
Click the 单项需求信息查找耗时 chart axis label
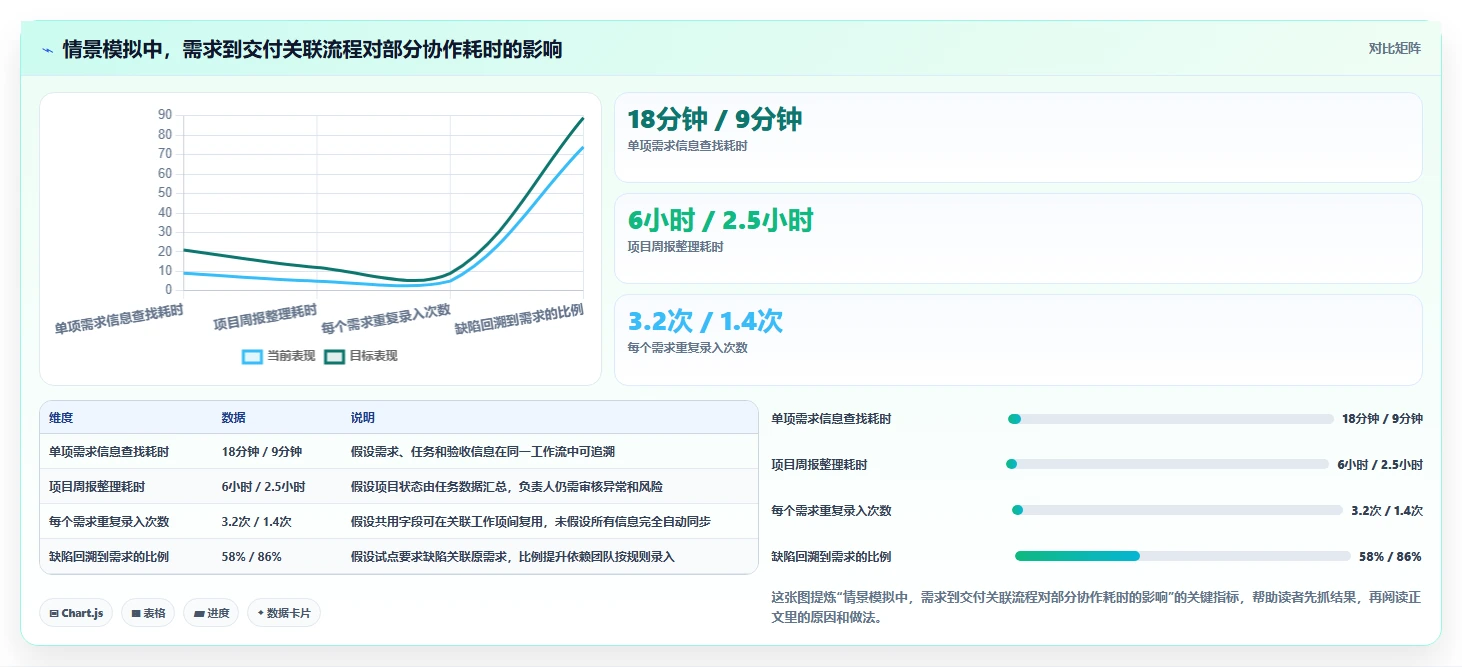tap(119, 319)
